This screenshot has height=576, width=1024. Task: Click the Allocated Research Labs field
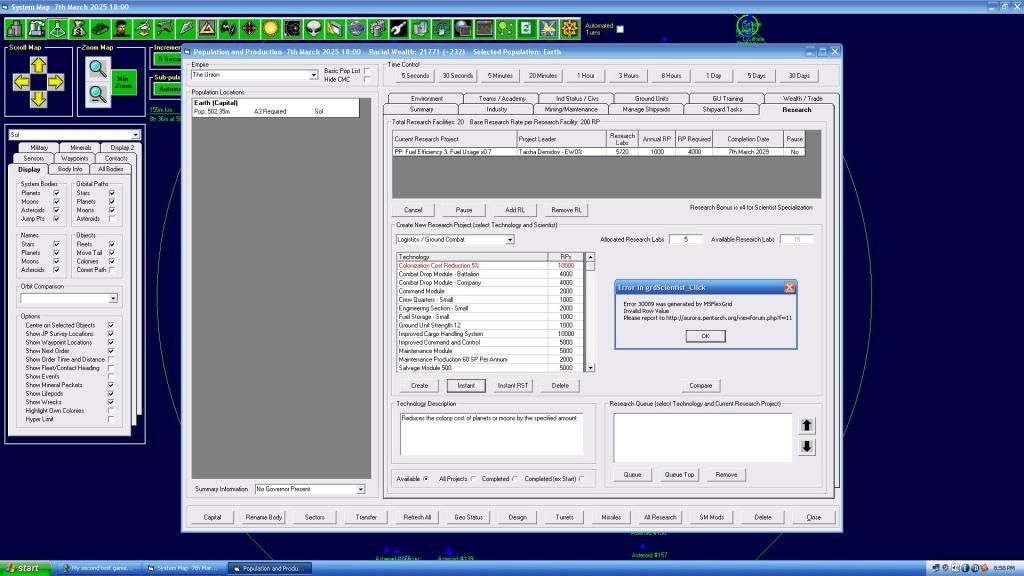[686, 240]
